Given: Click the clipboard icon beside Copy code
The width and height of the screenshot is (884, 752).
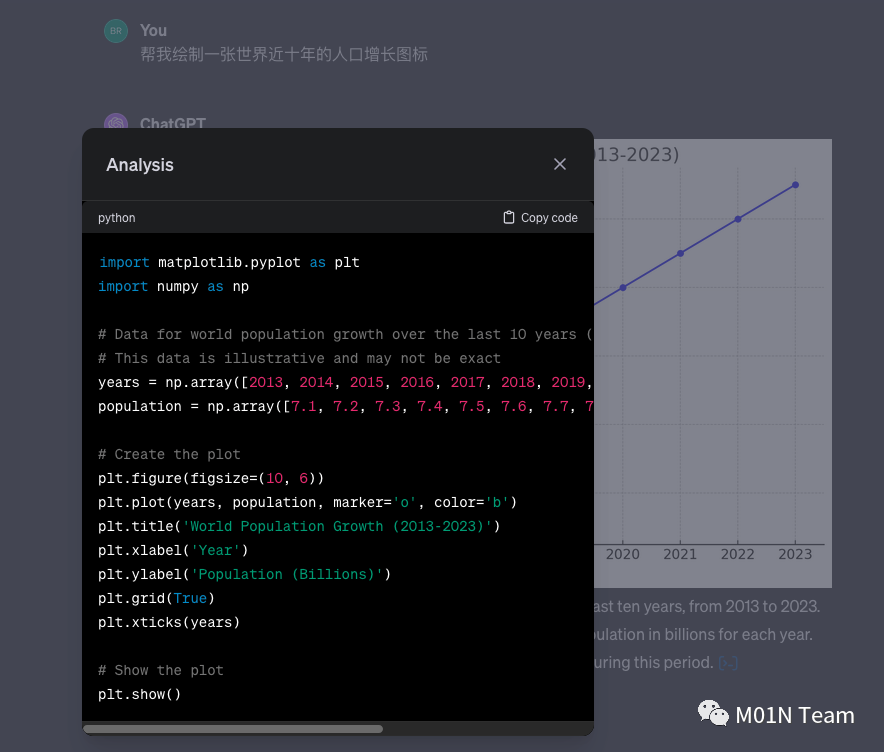Looking at the screenshot, I should pyautogui.click(x=509, y=218).
